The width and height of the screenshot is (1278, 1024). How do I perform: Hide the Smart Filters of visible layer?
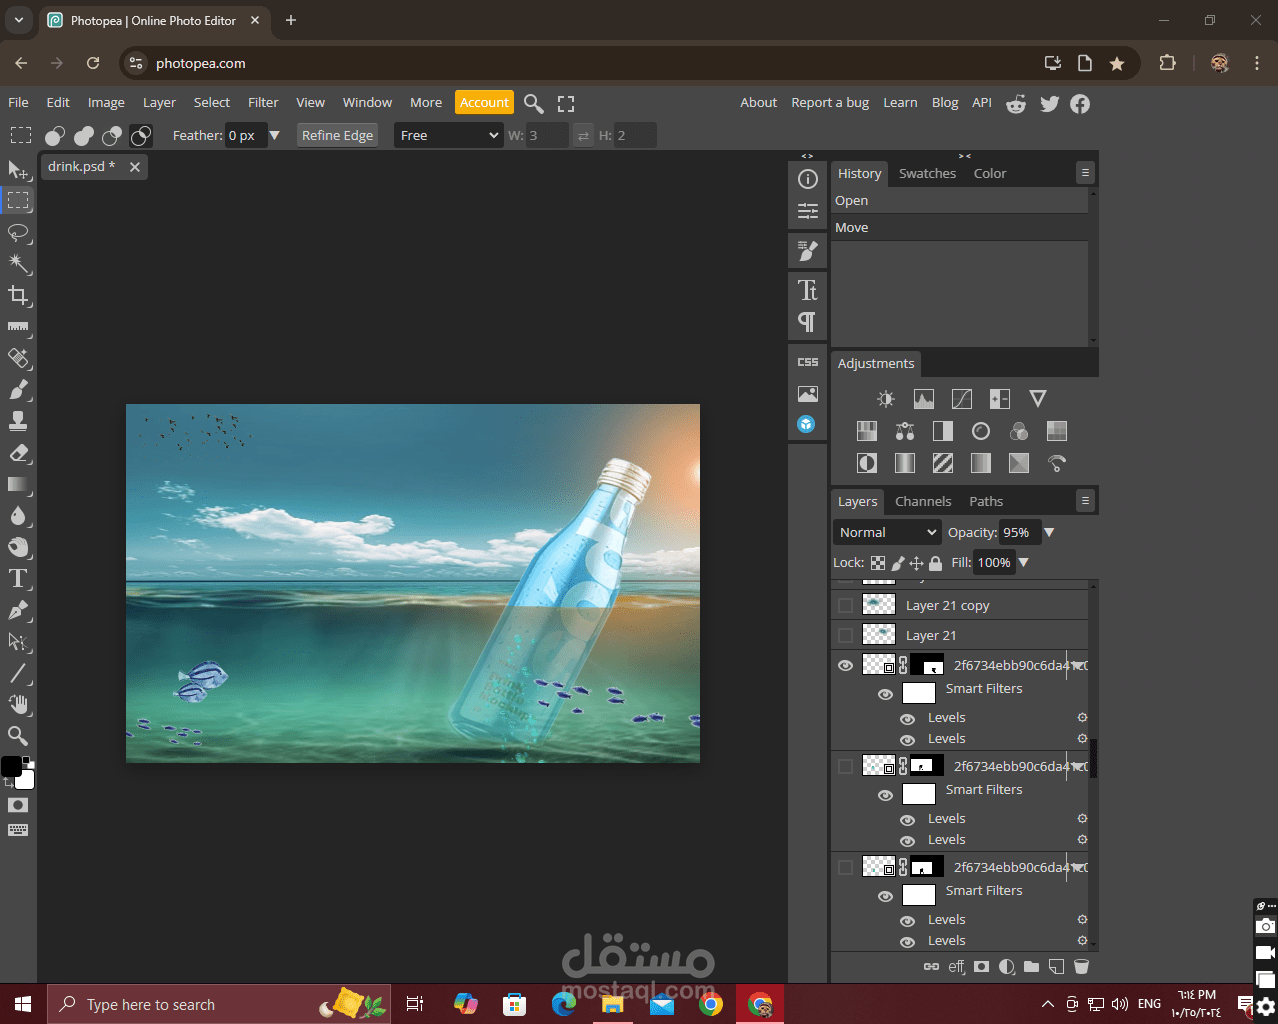885,695
